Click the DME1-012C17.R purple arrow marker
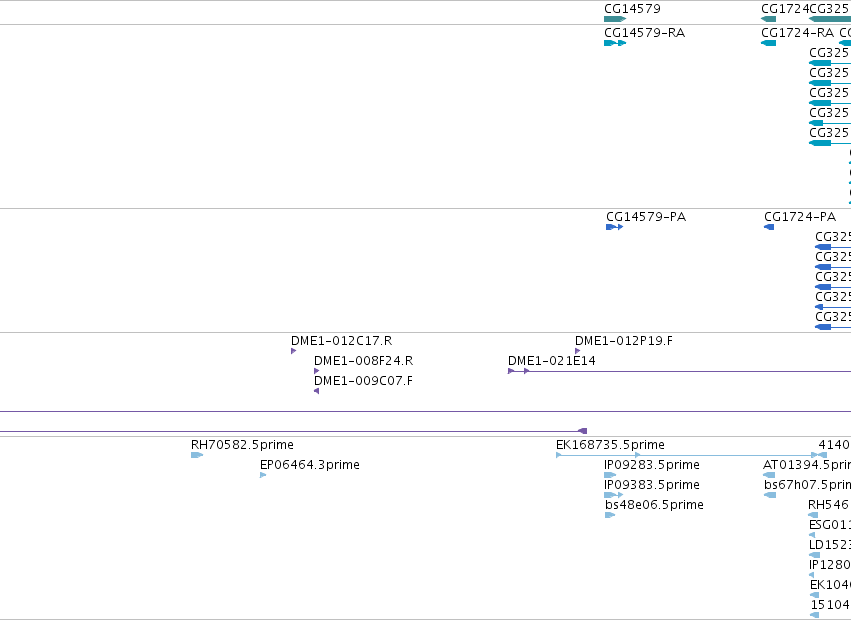Viewport: 851px width, 620px height. tap(294, 351)
